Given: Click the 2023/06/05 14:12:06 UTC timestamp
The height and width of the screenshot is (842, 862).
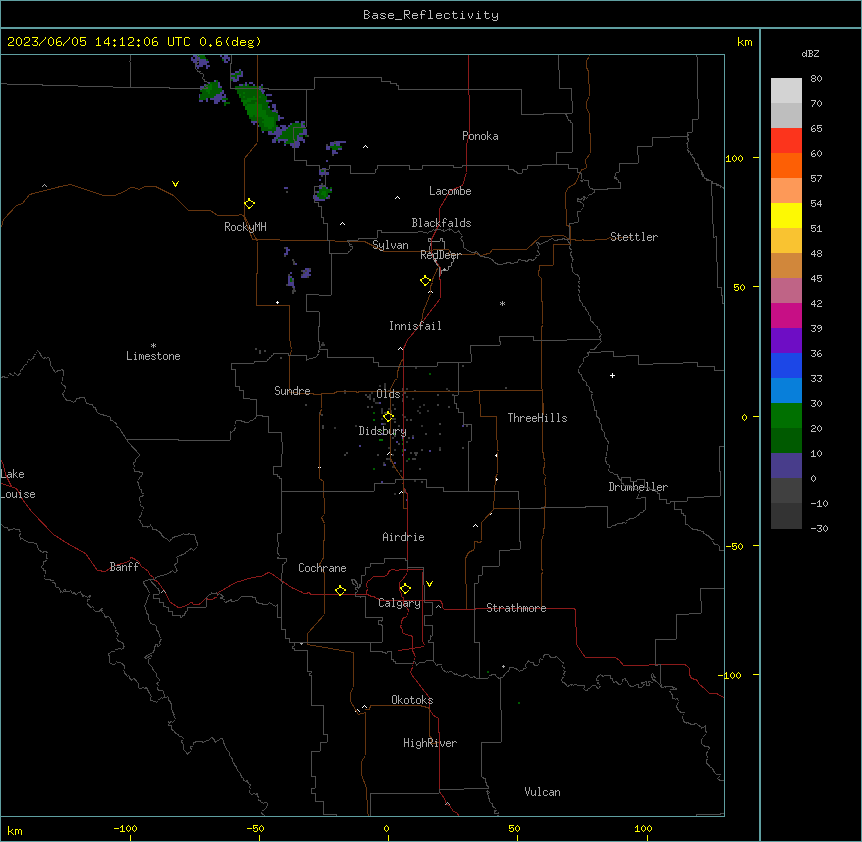Looking at the screenshot, I should tap(99, 42).
